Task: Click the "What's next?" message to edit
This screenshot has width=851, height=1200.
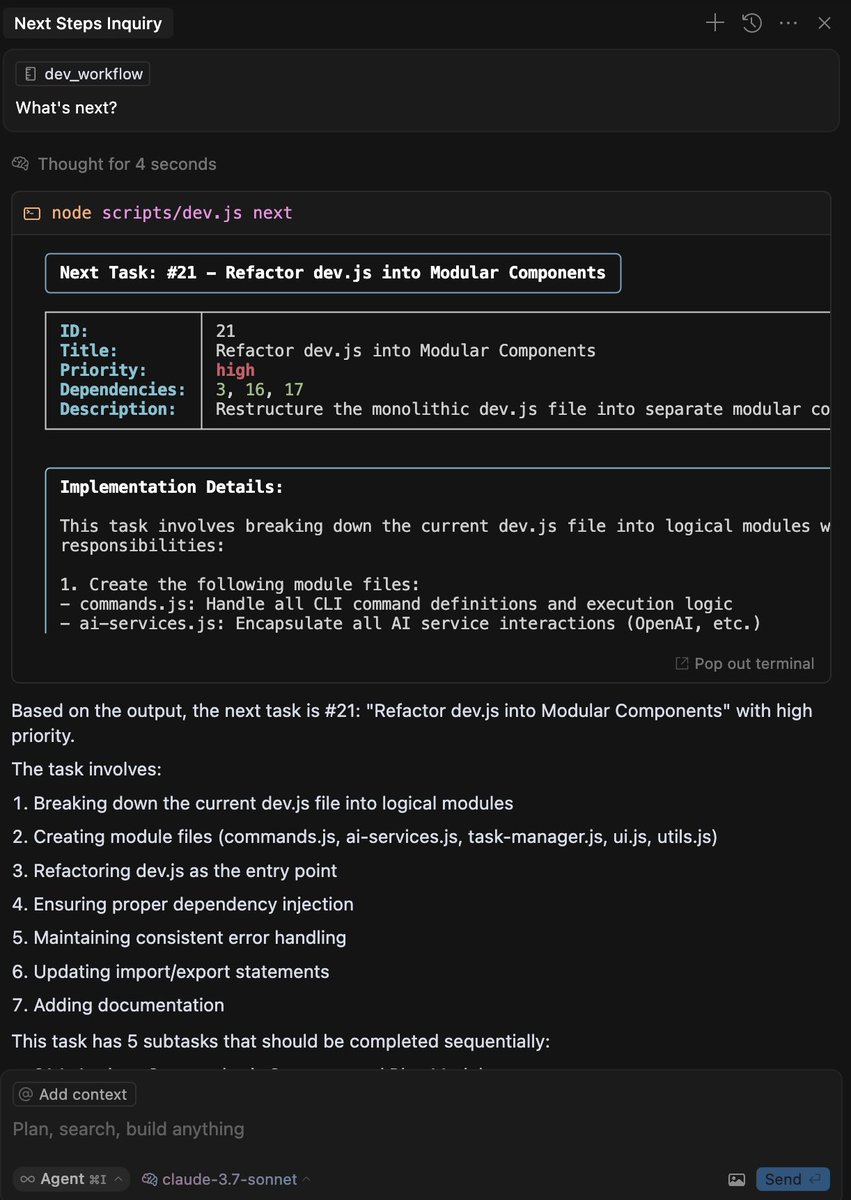Action: tap(66, 107)
